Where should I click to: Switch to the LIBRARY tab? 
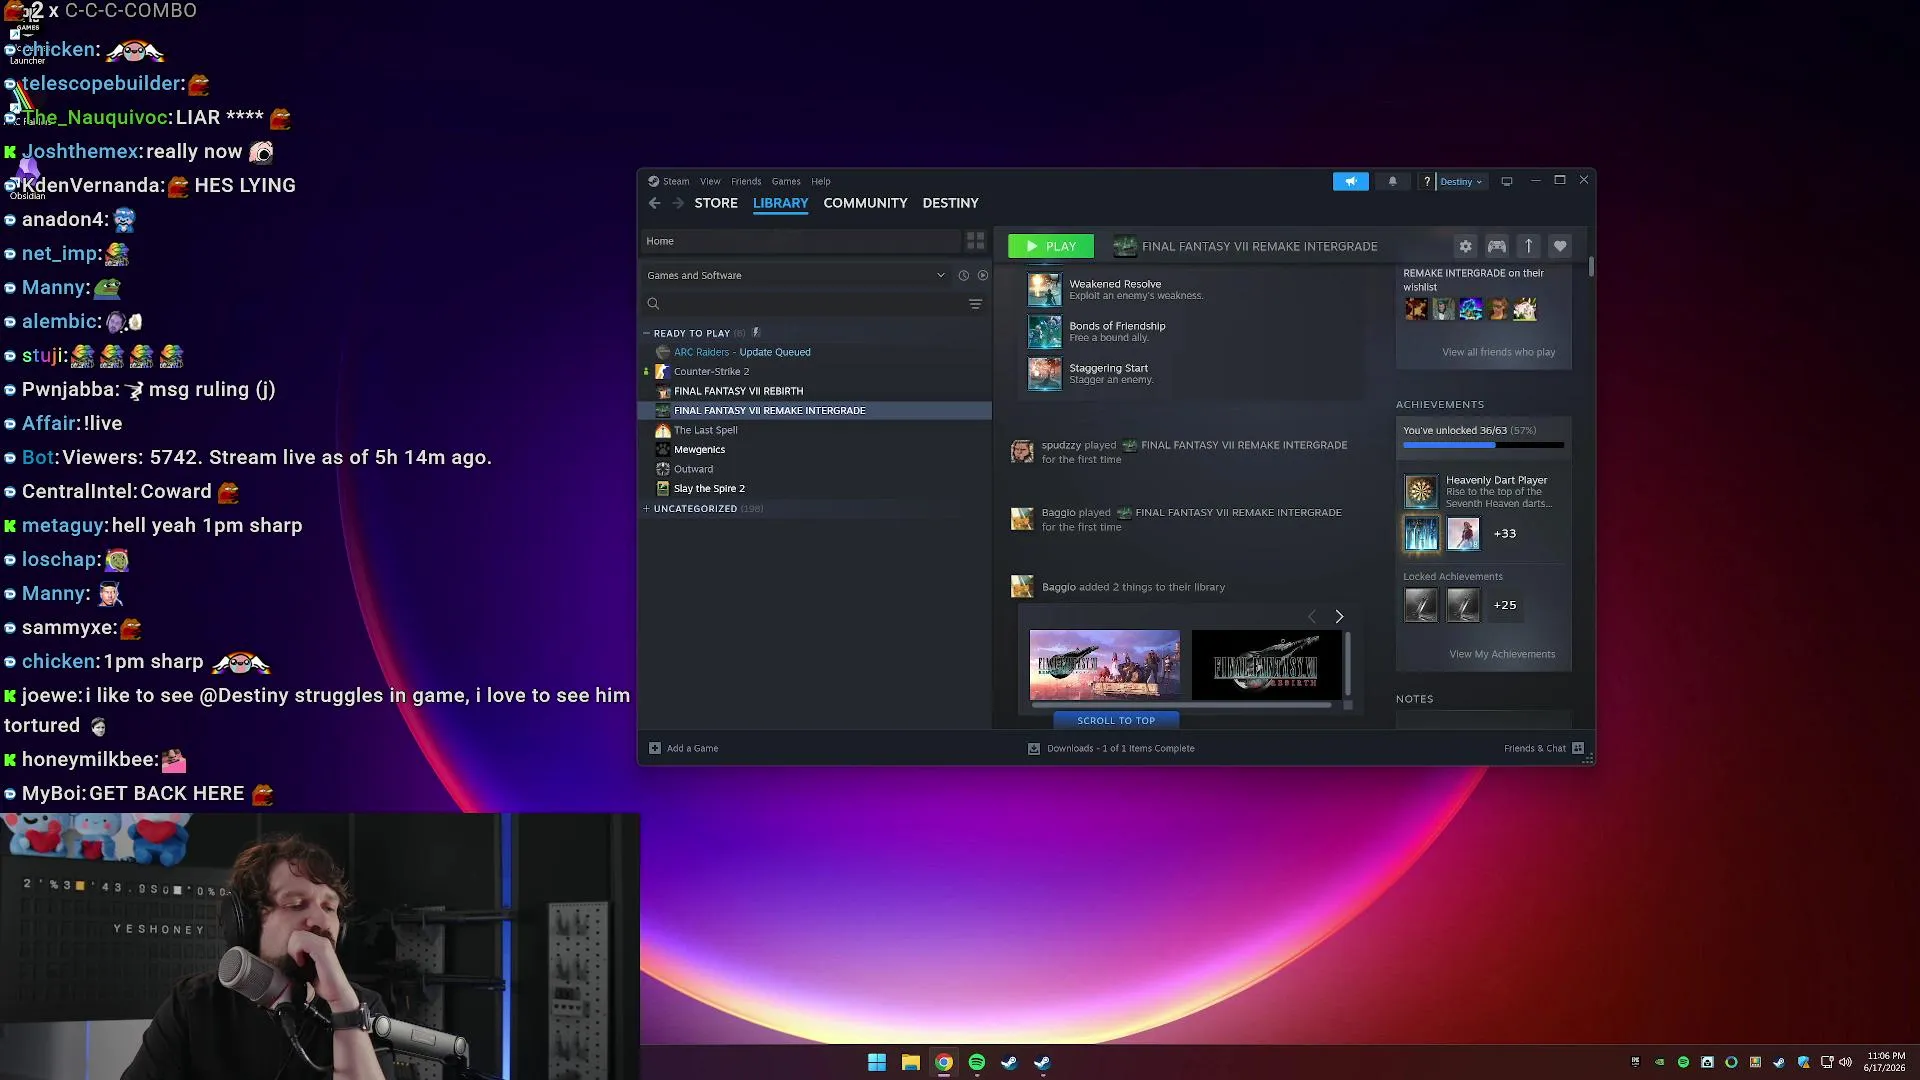780,203
